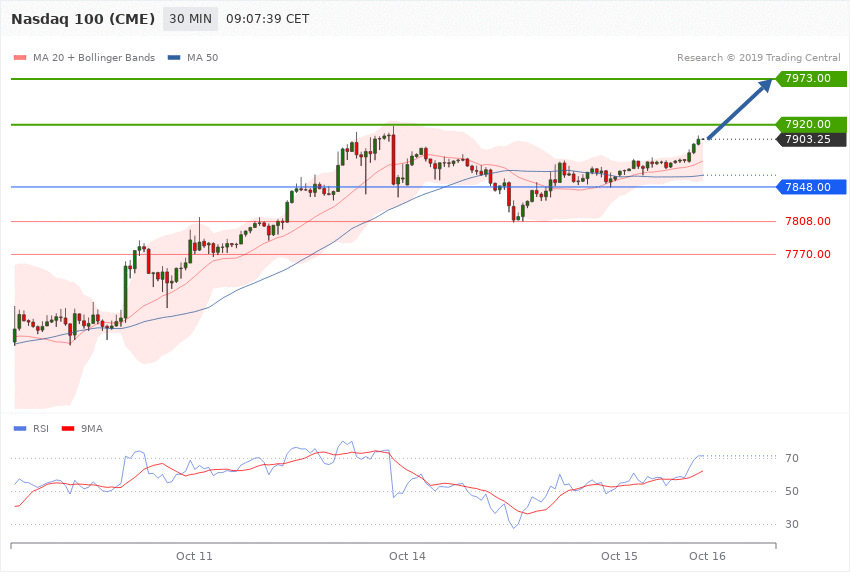The height and width of the screenshot is (576, 850).
Task: Click the Oct 14 date label
Action: coord(407,556)
